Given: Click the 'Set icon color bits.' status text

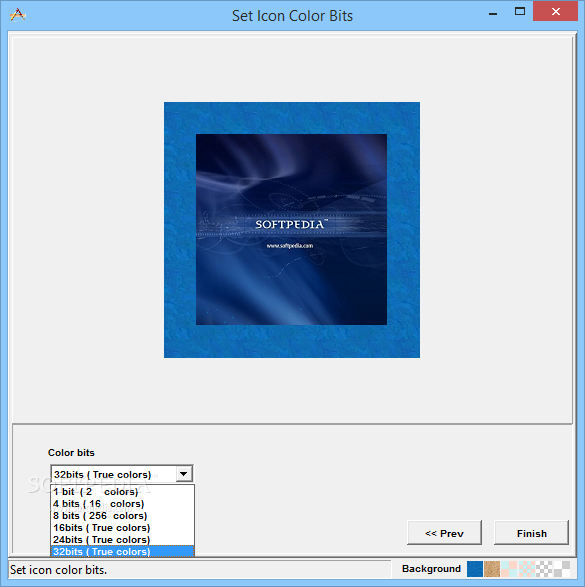Looking at the screenshot, I should (58, 570).
